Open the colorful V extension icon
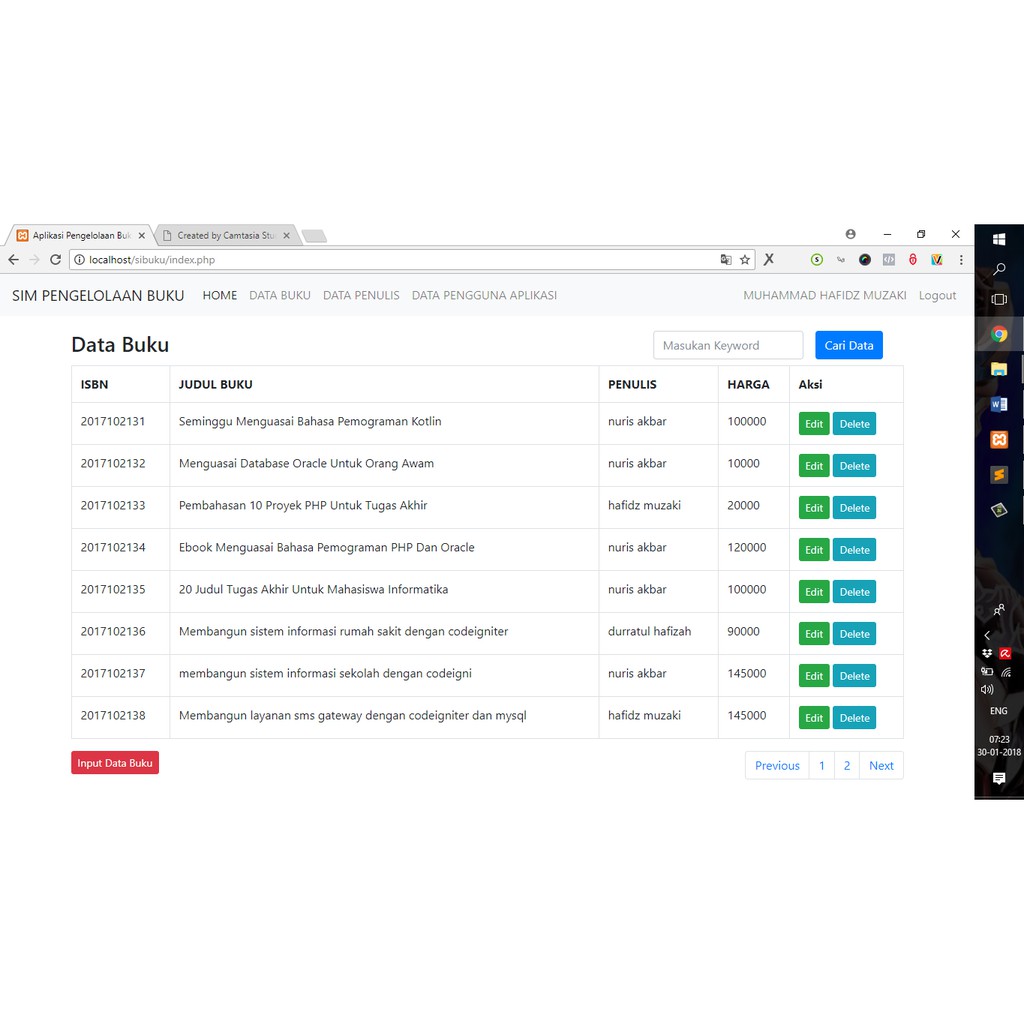Viewport: 1024px width, 1024px height. [x=936, y=260]
